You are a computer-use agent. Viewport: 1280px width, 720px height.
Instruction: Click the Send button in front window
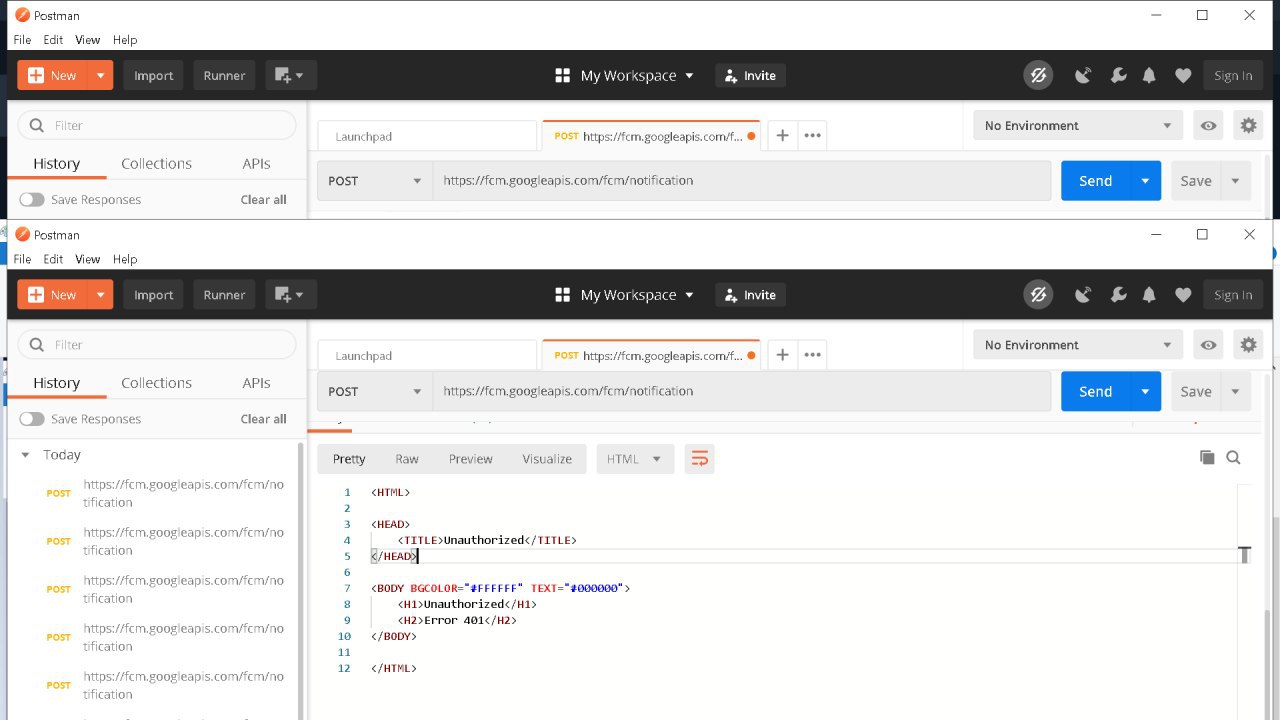pyautogui.click(x=1095, y=392)
